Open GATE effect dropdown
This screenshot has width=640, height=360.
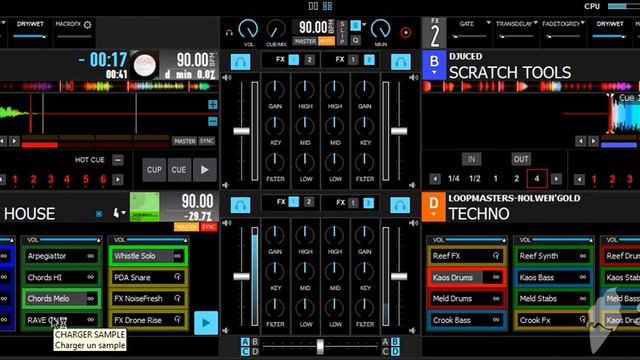[489, 23]
